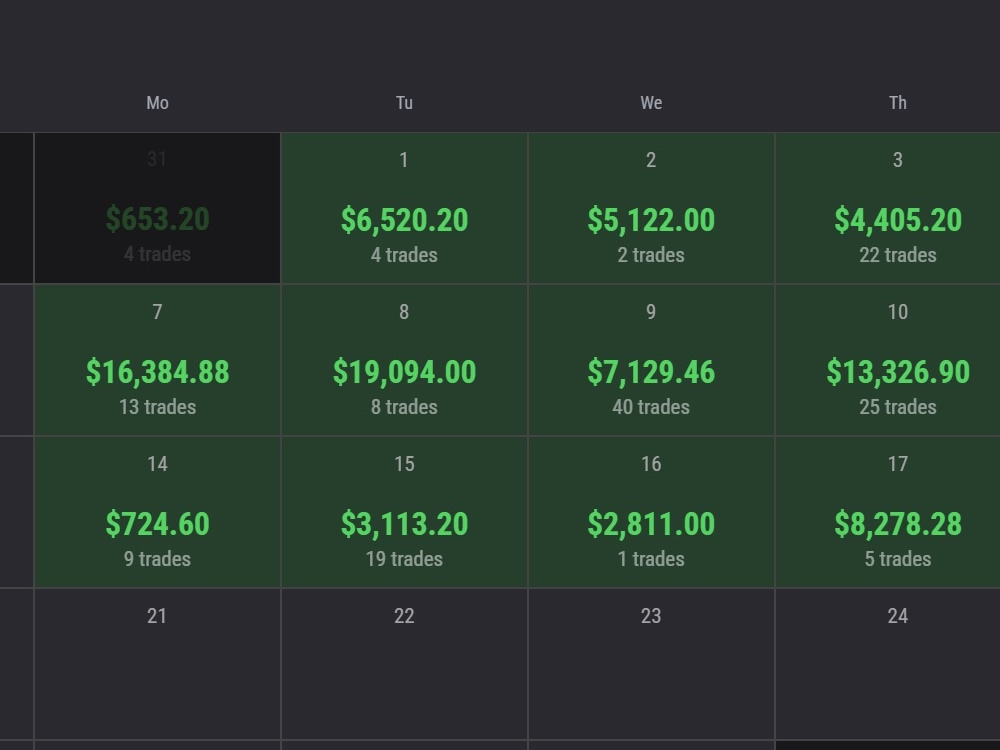This screenshot has width=1000, height=750.
Task: Click the '19 trades' text on day 15
Action: point(404,559)
